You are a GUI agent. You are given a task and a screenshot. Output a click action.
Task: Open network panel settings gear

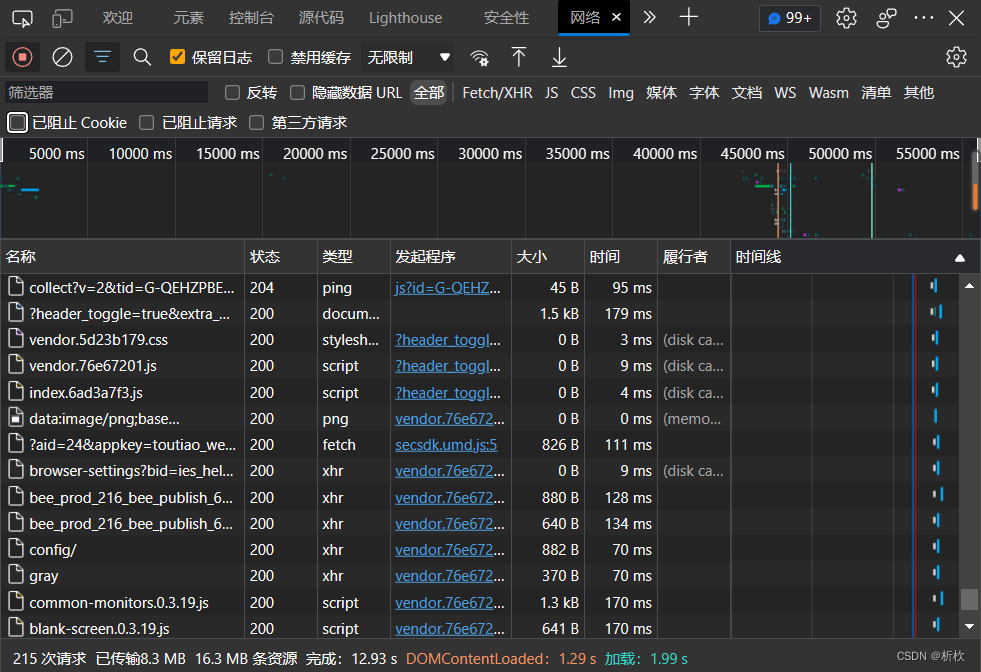[956, 57]
